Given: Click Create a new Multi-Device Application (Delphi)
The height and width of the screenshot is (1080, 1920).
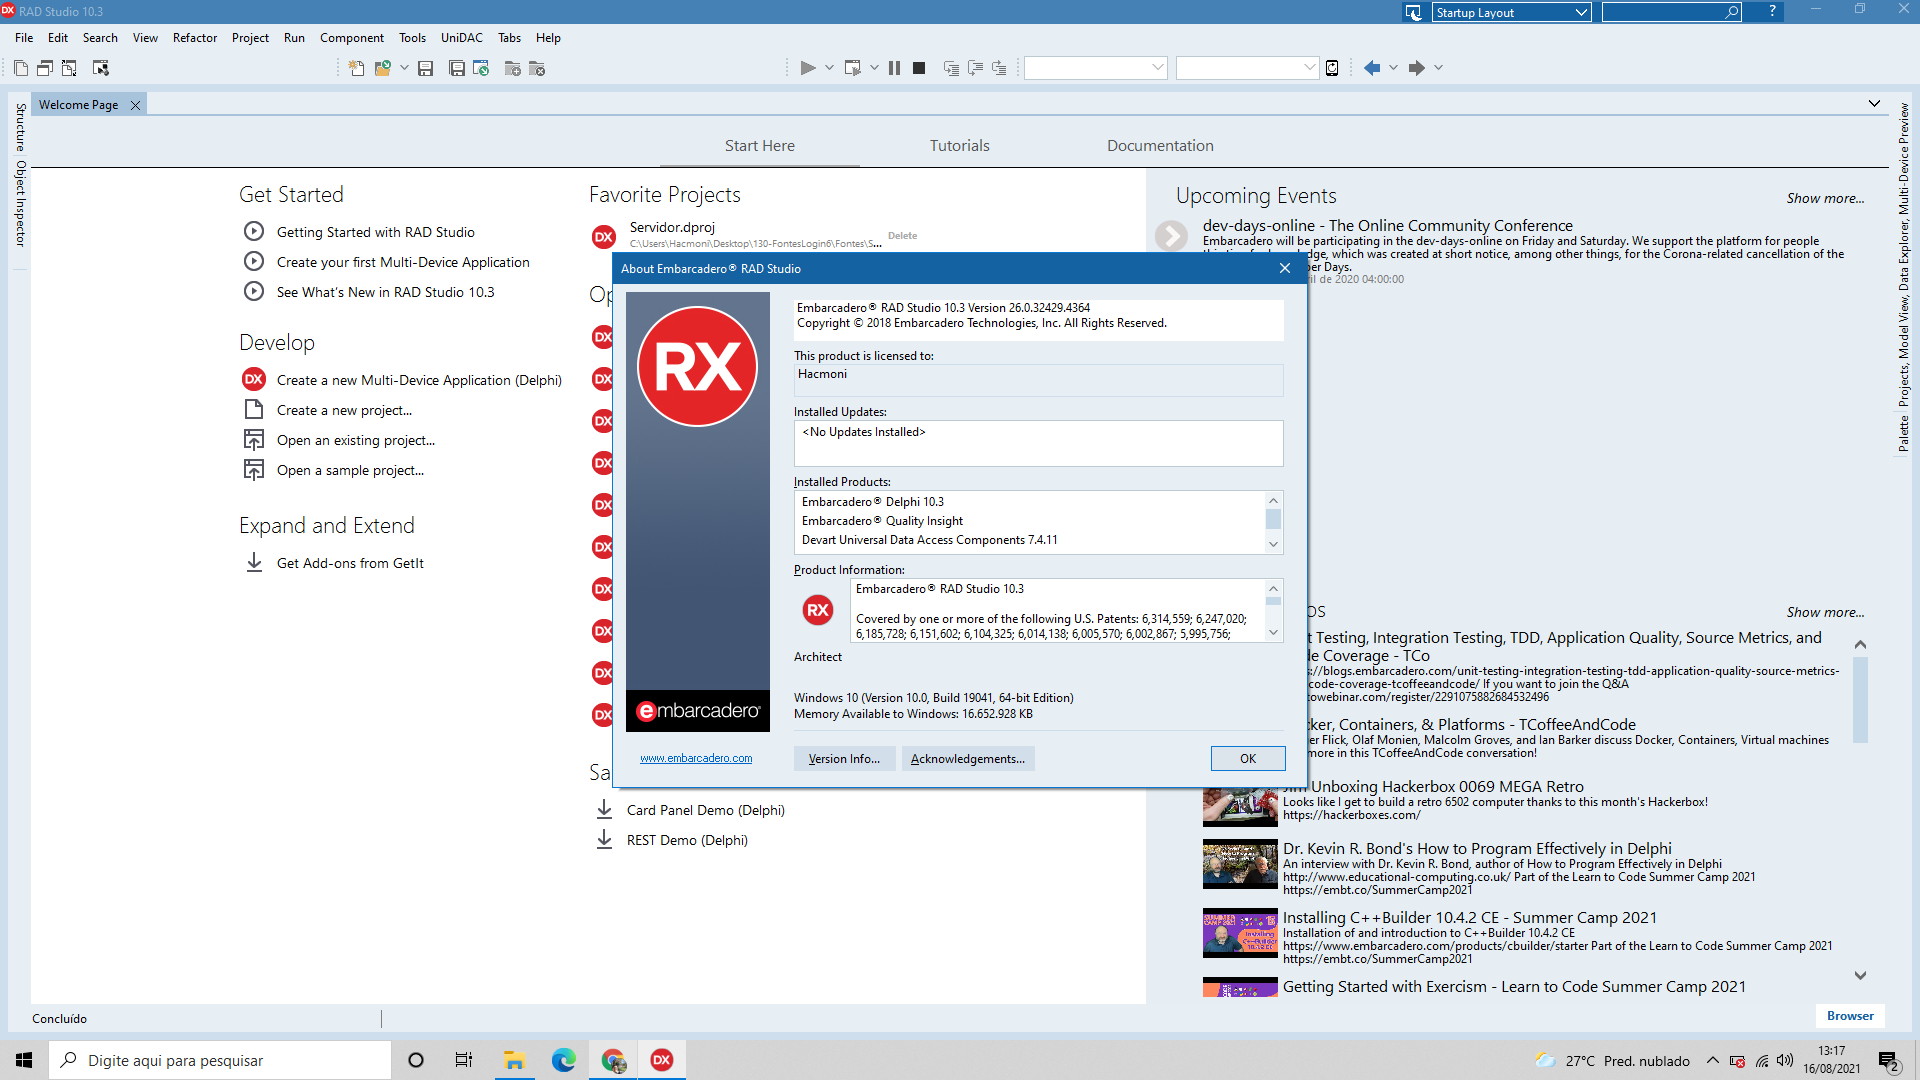Looking at the screenshot, I should tap(419, 380).
